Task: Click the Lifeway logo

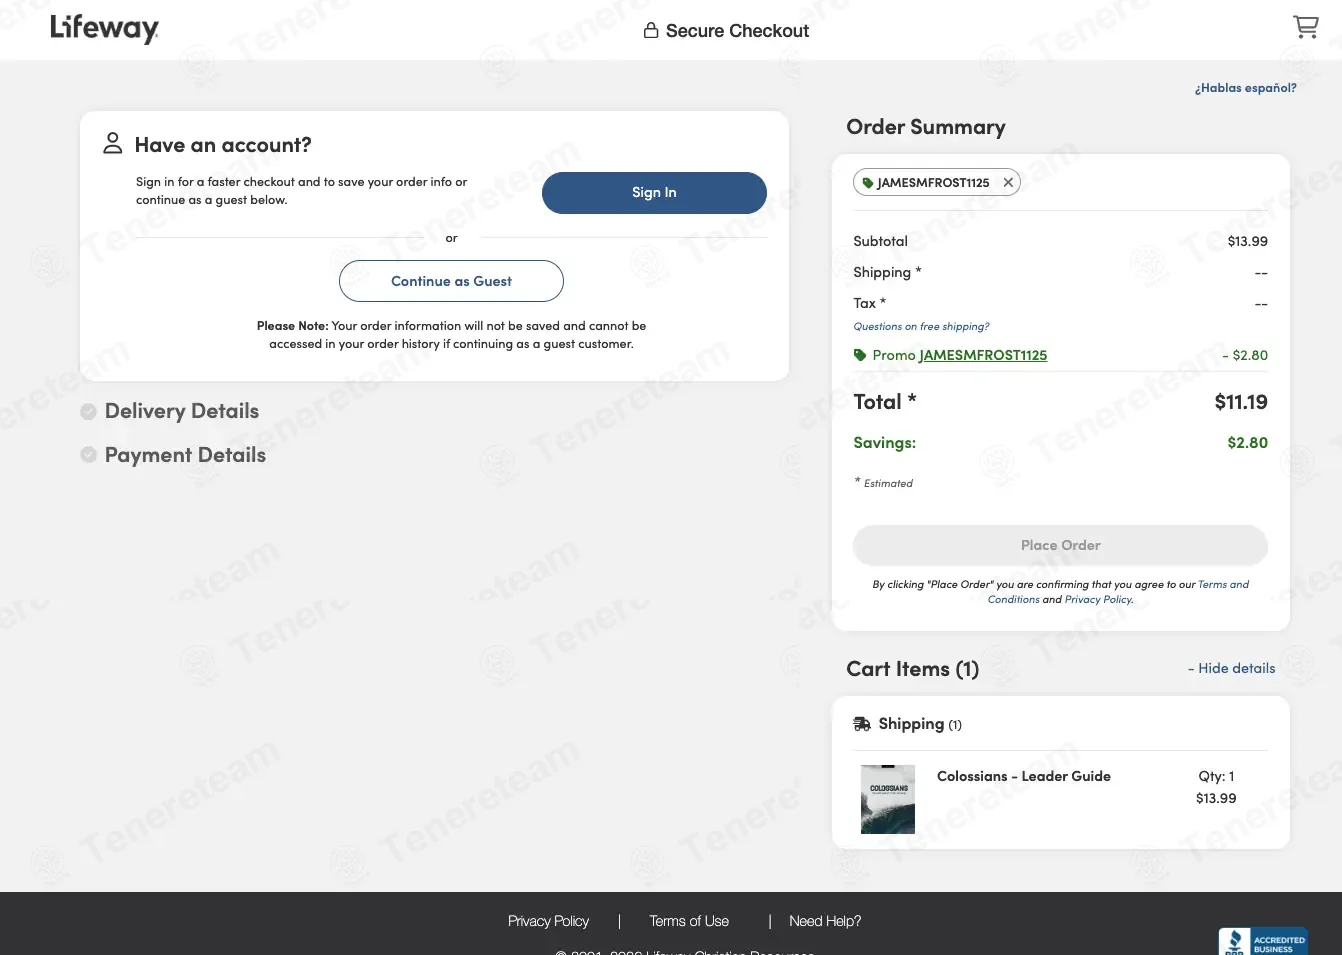Action: (x=105, y=28)
